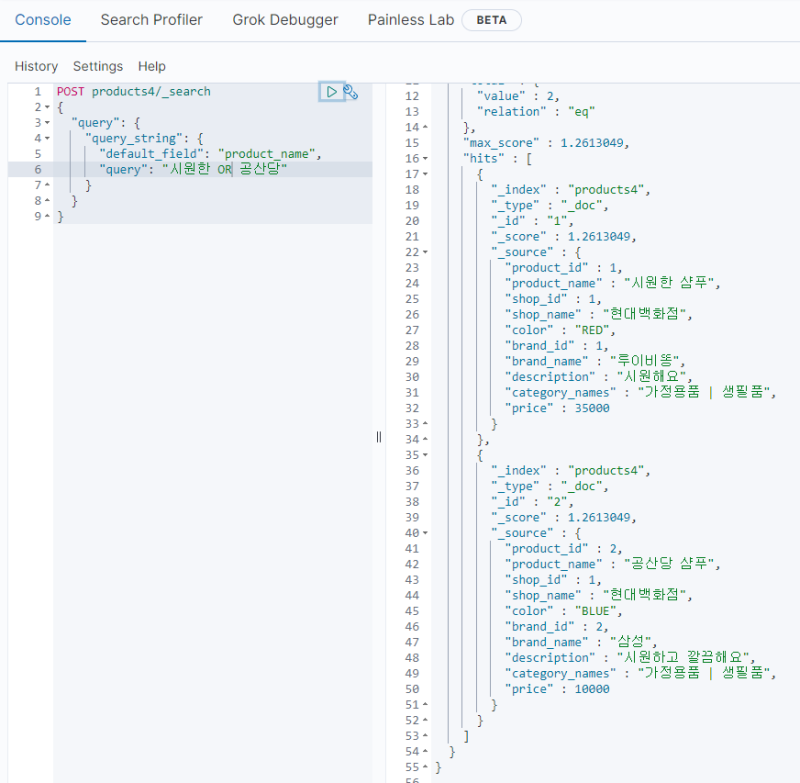
Task: Fold second hit's "_source" at line 40
Action: pyautogui.click(x=426, y=533)
